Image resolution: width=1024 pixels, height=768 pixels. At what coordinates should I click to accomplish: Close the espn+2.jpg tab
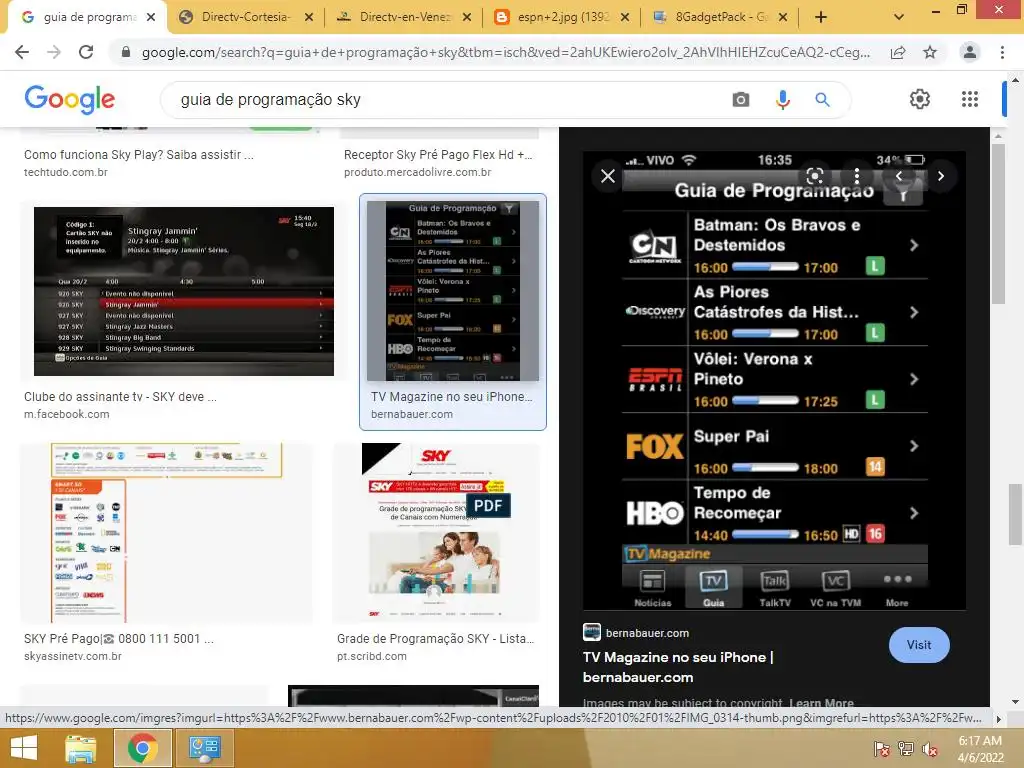pyautogui.click(x=625, y=17)
